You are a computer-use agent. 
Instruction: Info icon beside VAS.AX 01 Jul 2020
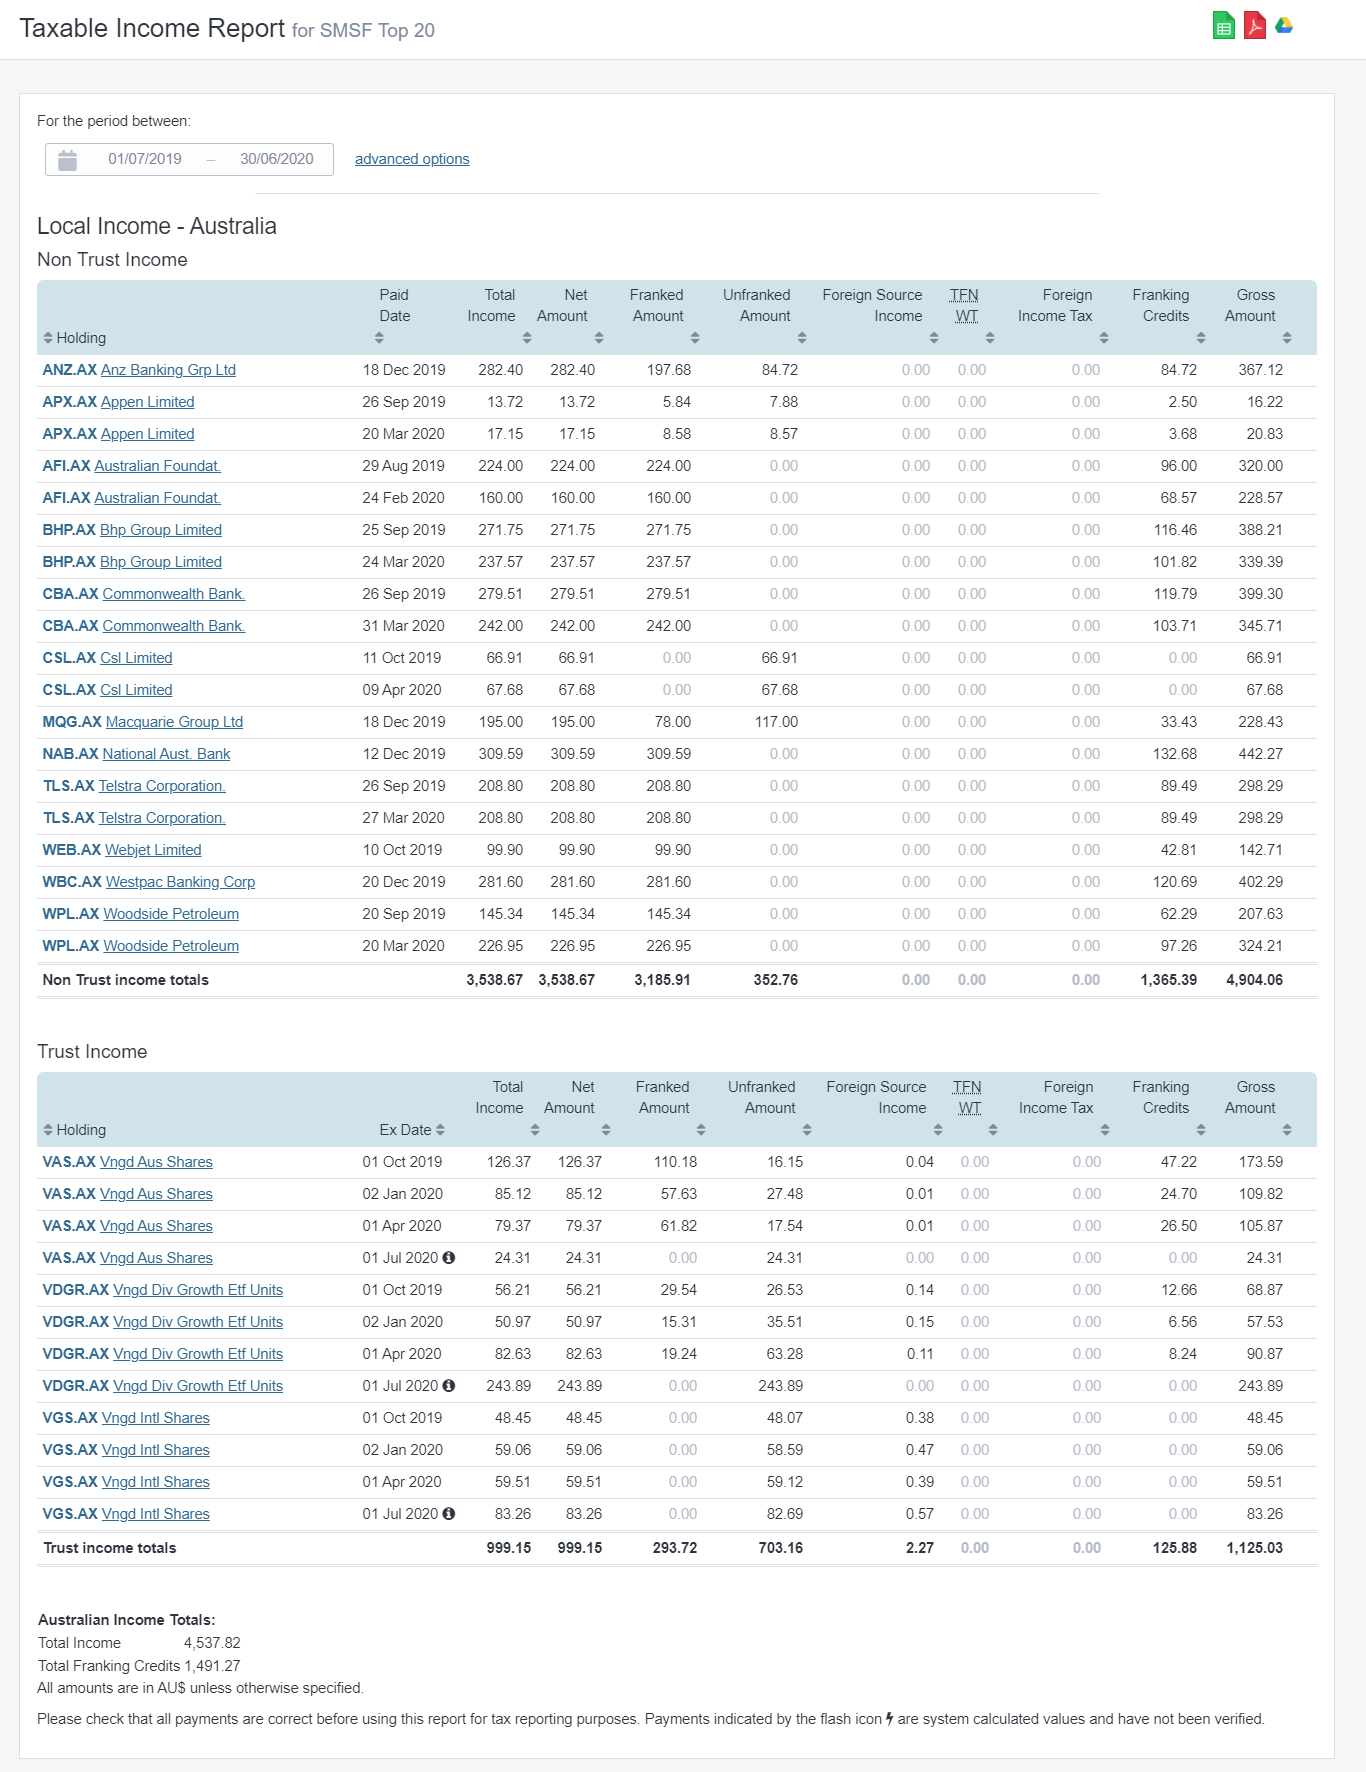(x=448, y=1258)
